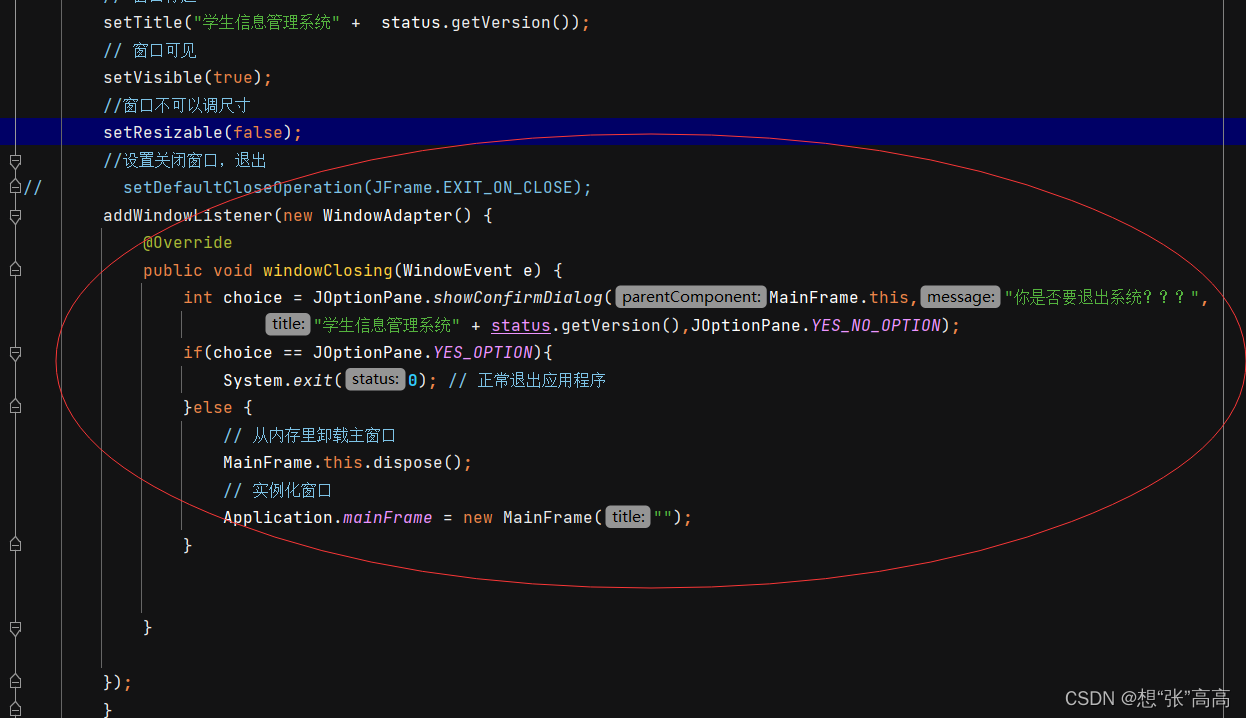The height and width of the screenshot is (718, 1246).
Task: Click the title: hint before "学生信息管理系统" in showConfirmDialog
Action: [288, 324]
